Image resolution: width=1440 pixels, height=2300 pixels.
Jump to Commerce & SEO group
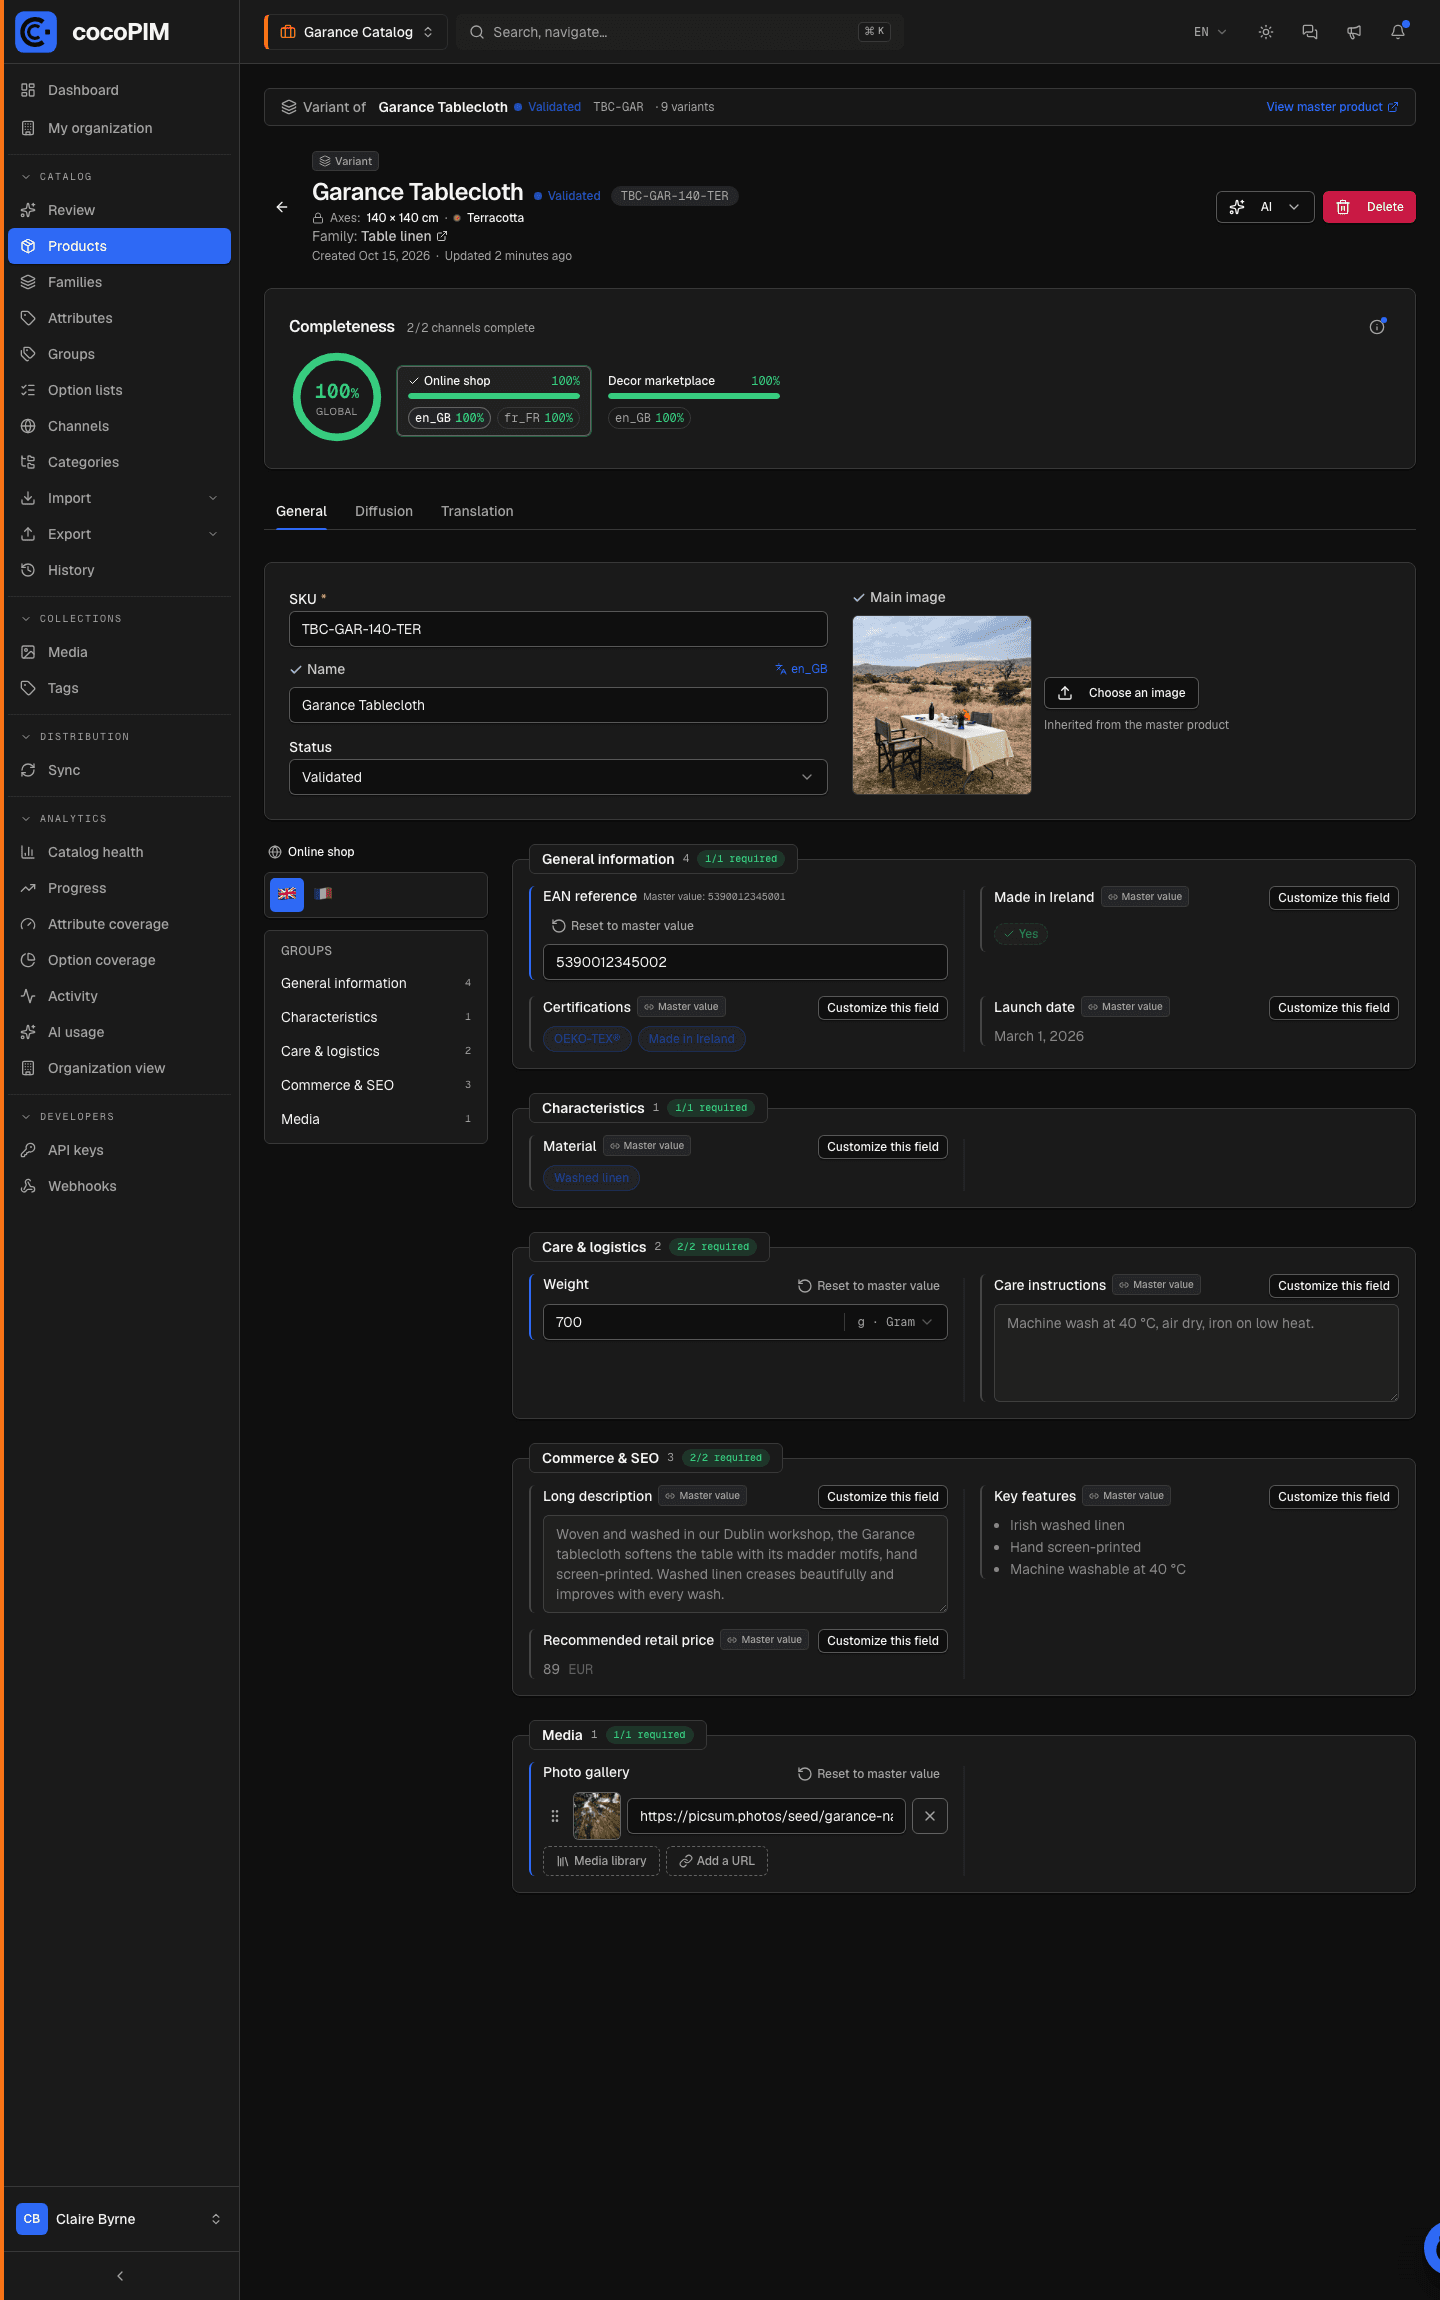376,1085
